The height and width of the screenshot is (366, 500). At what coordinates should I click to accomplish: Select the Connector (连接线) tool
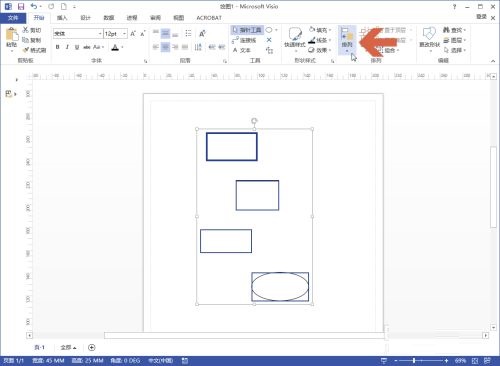point(244,40)
